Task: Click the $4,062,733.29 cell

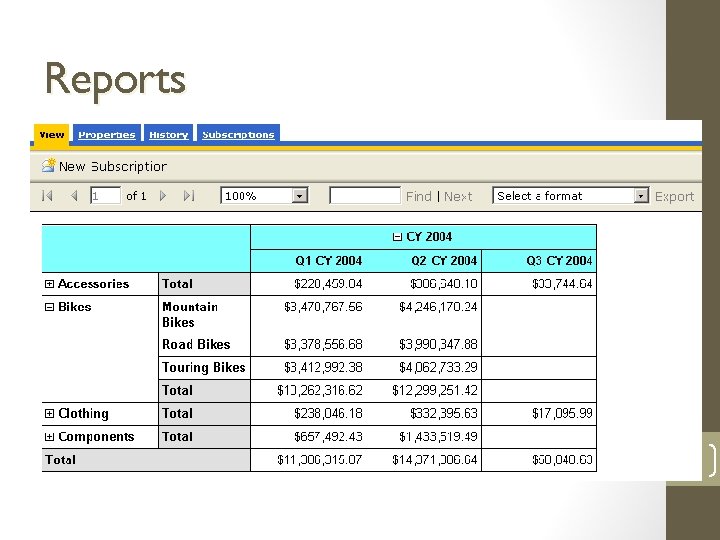Action: 438,367
